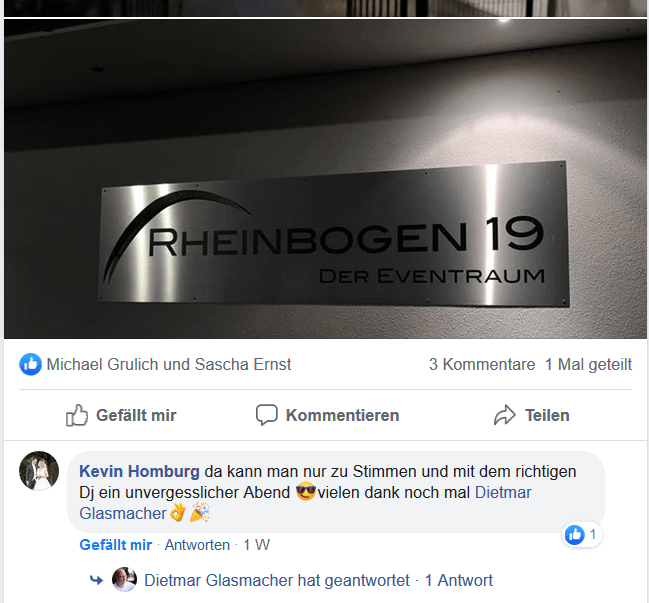Select the Kommentieren action
The height and width of the screenshot is (603, 649).
(327, 415)
